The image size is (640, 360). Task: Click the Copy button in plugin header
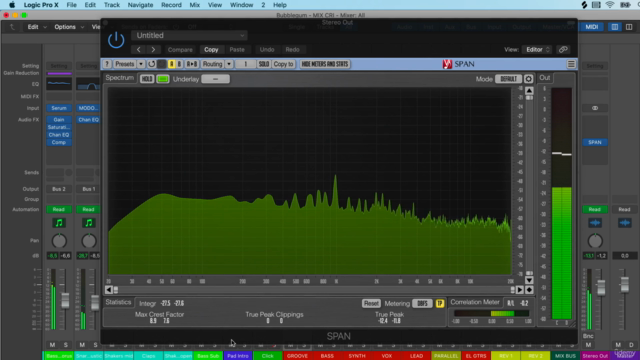click(211, 49)
